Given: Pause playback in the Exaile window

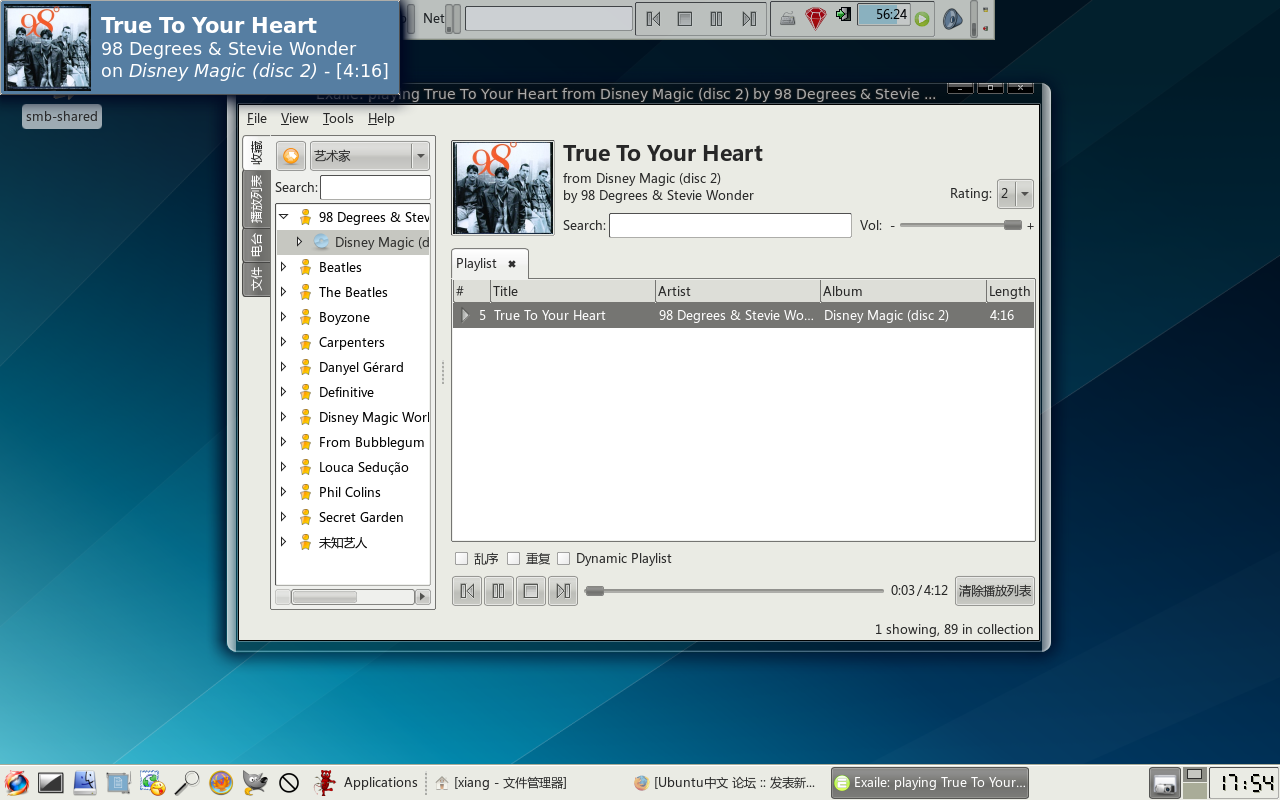Looking at the screenshot, I should click(x=499, y=591).
